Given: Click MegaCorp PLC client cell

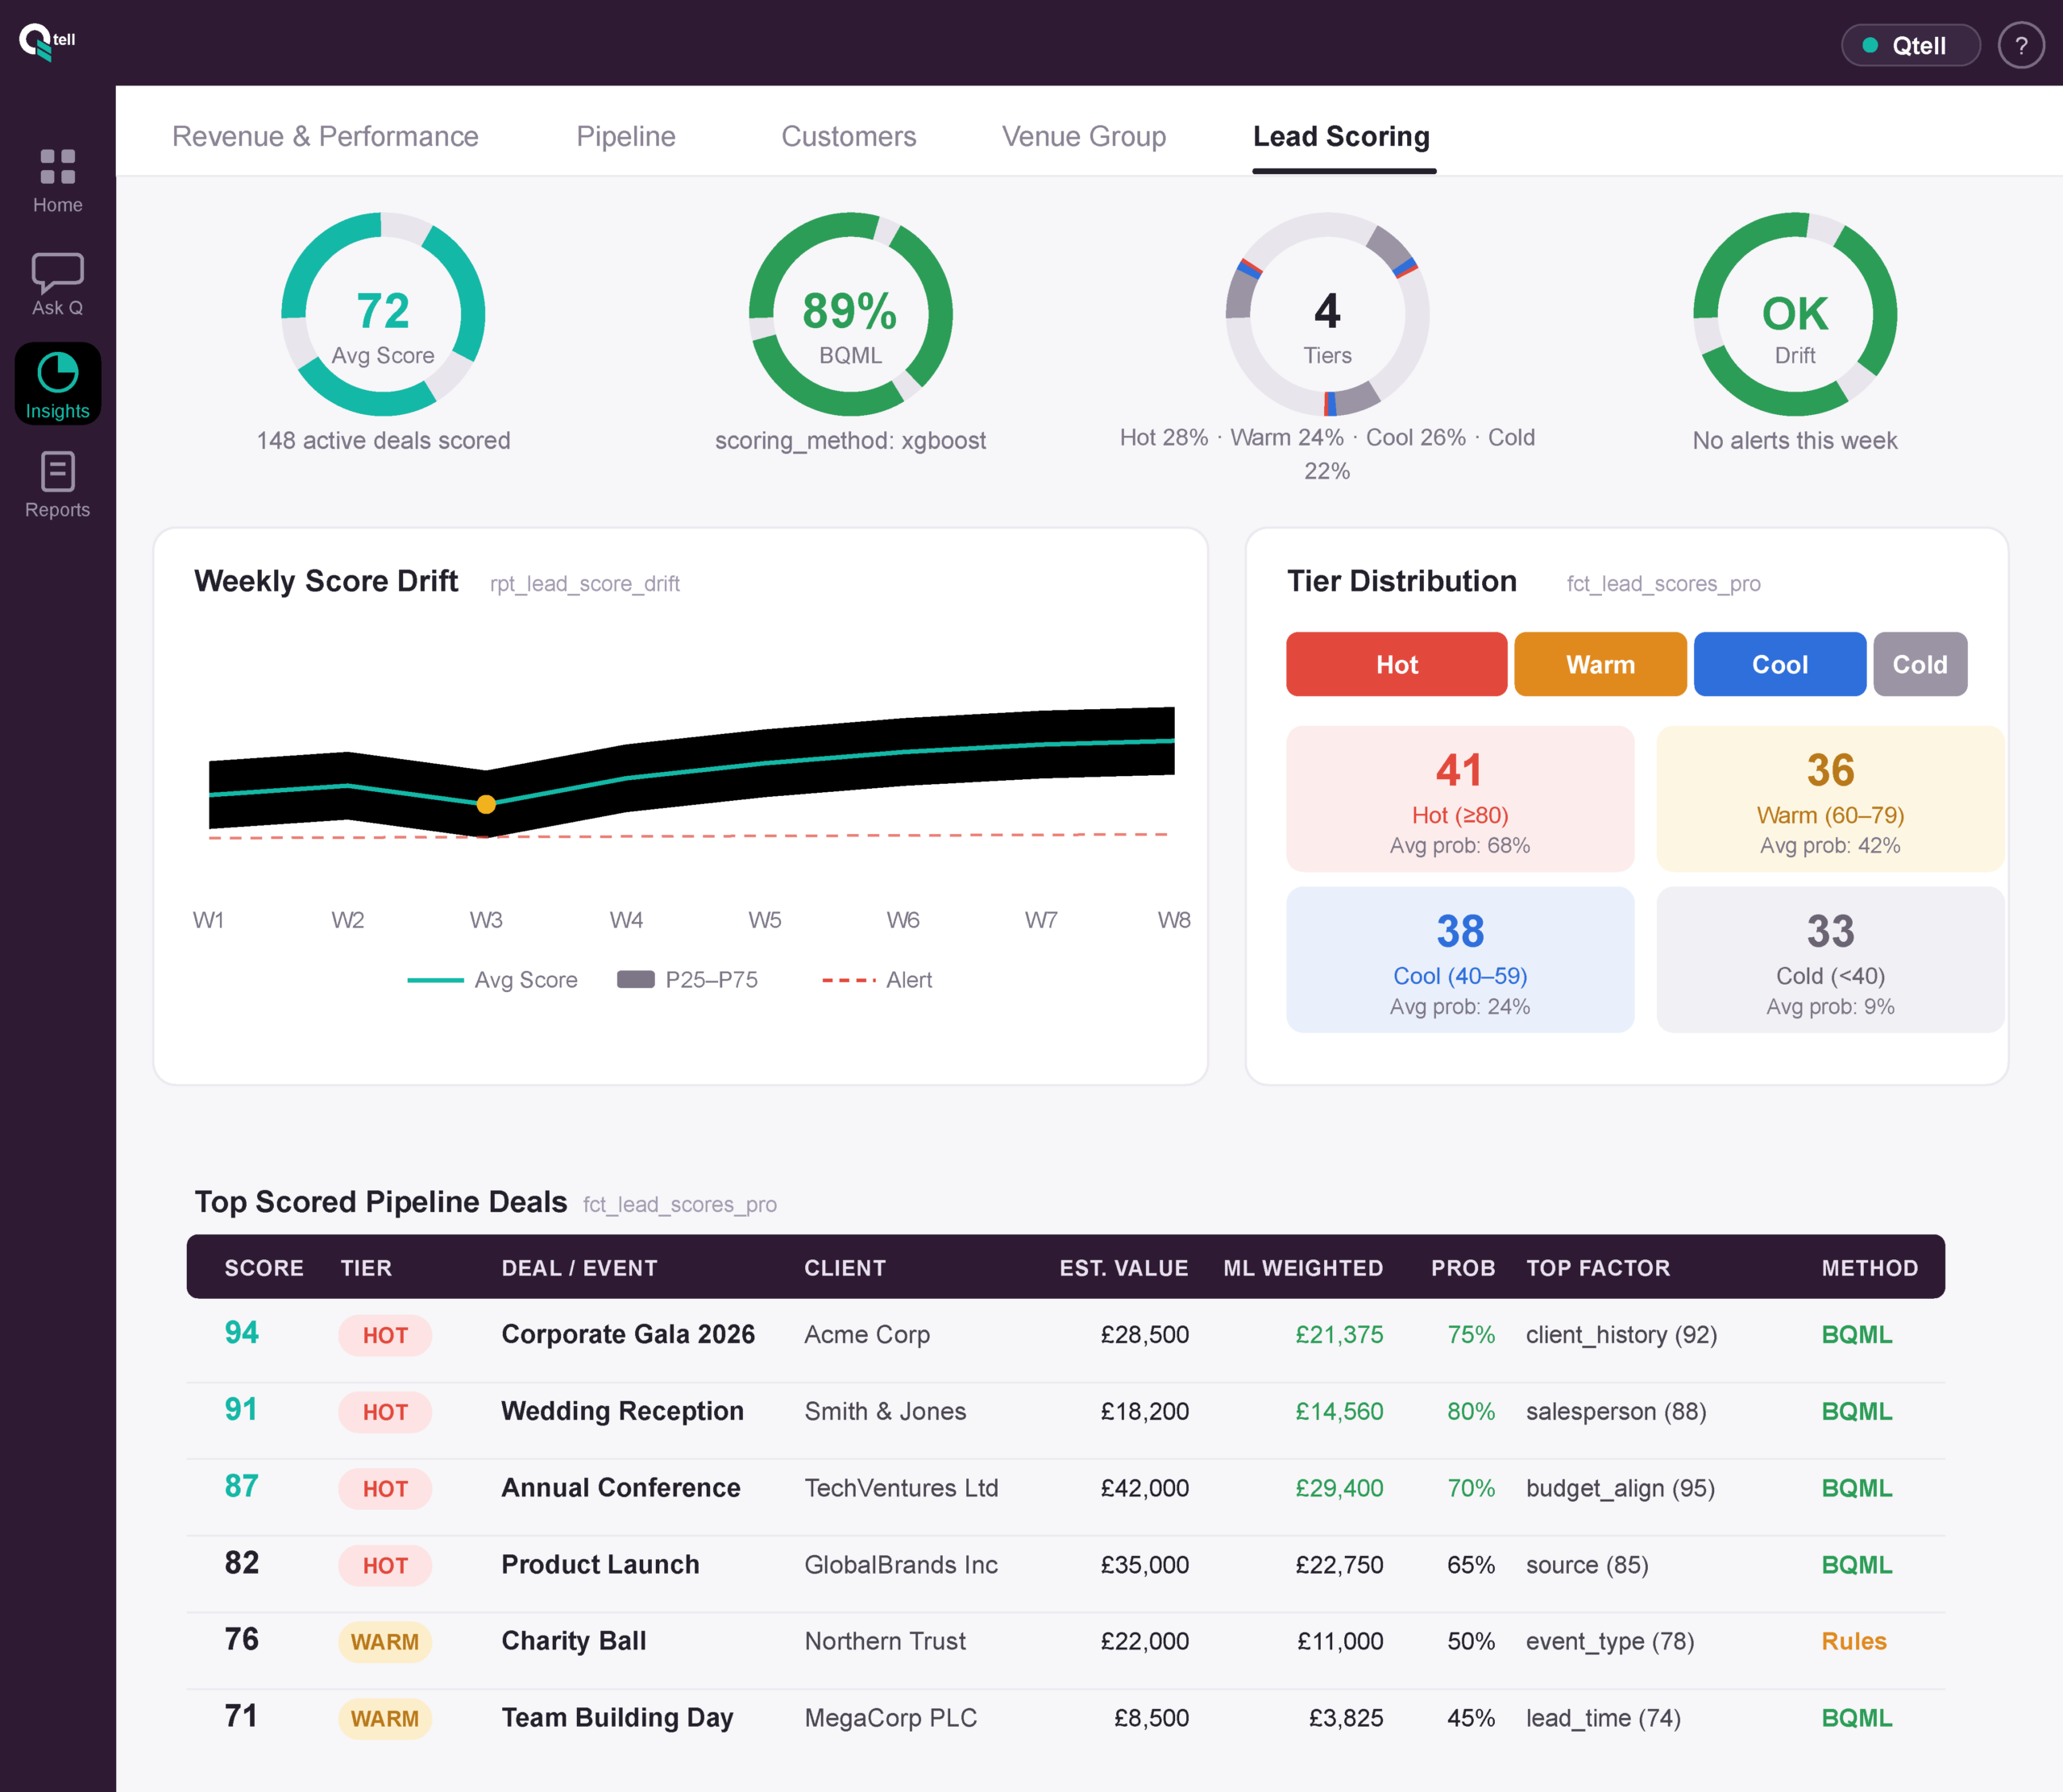Looking at the screenshot, I should (891, 1718).
